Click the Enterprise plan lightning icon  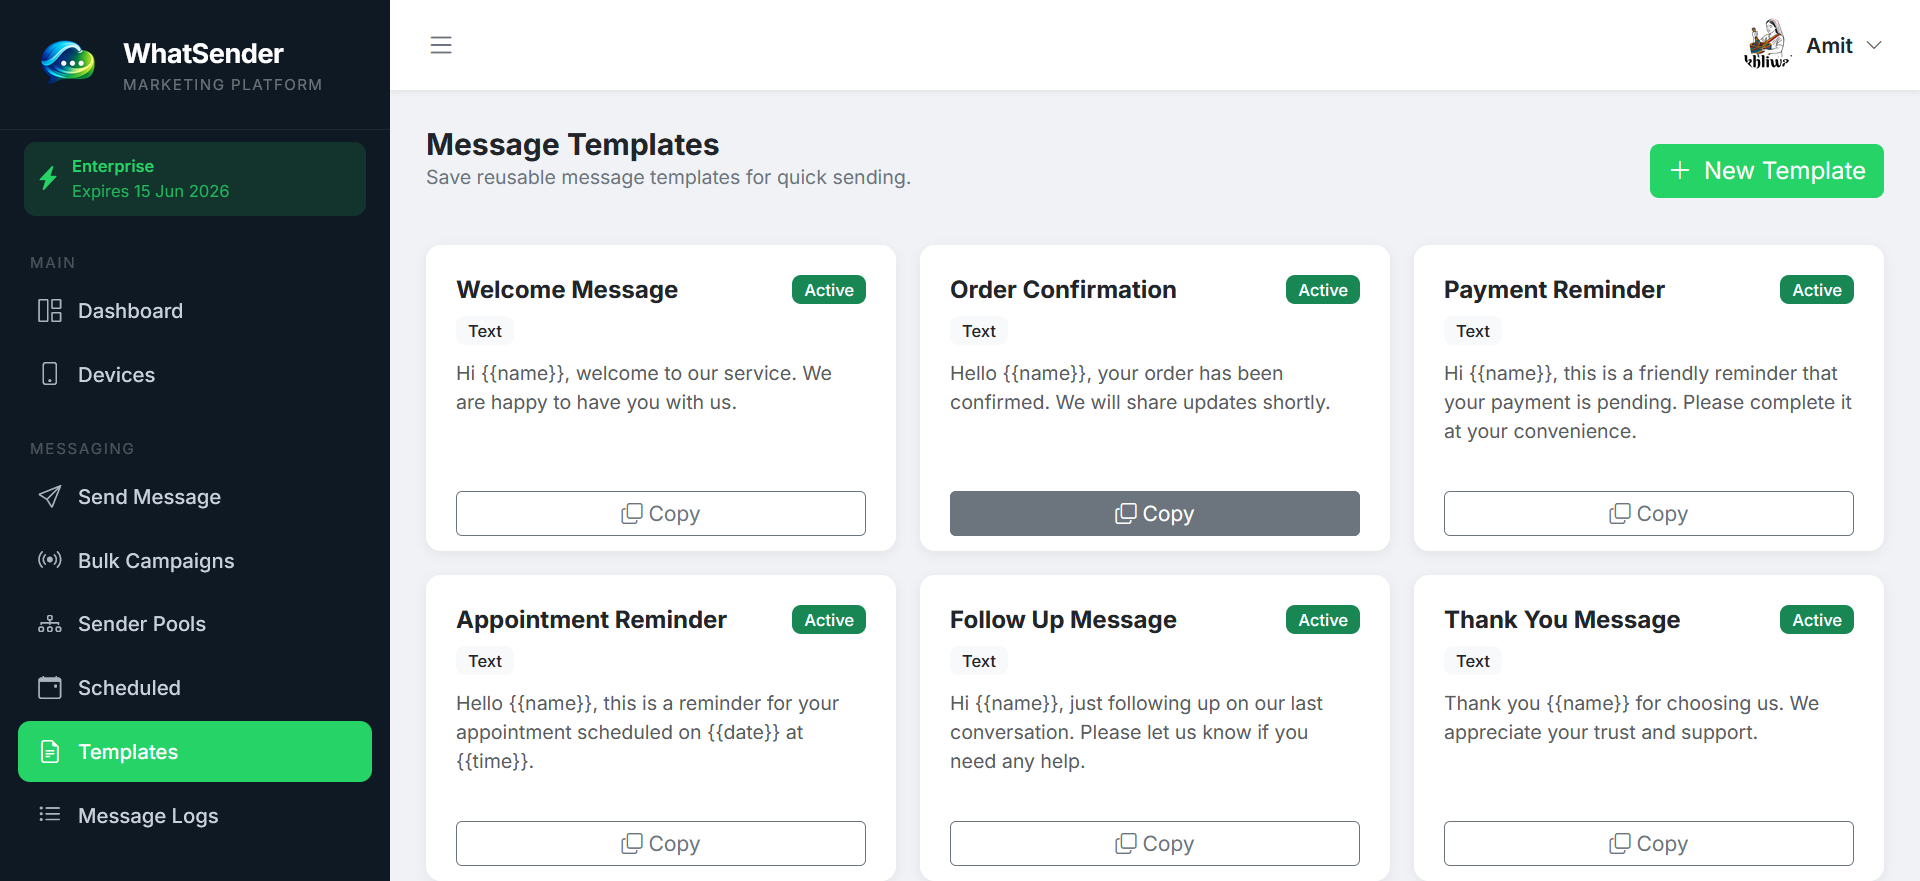[48, 179]
